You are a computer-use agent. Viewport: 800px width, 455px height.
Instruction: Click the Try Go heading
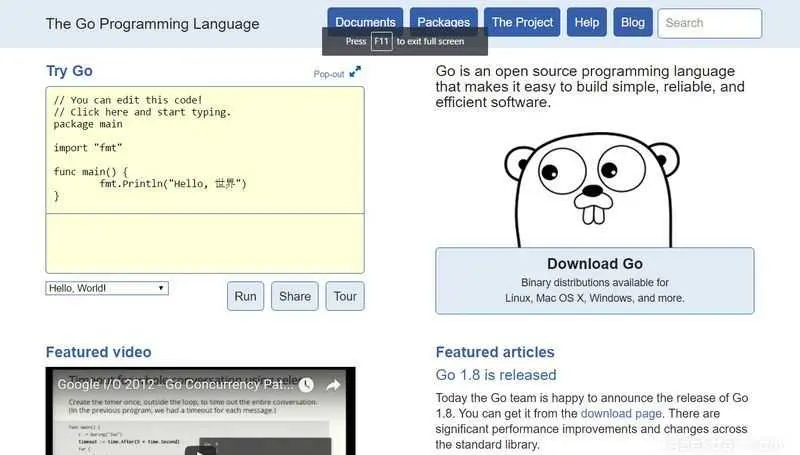click(x=69, y=71)
